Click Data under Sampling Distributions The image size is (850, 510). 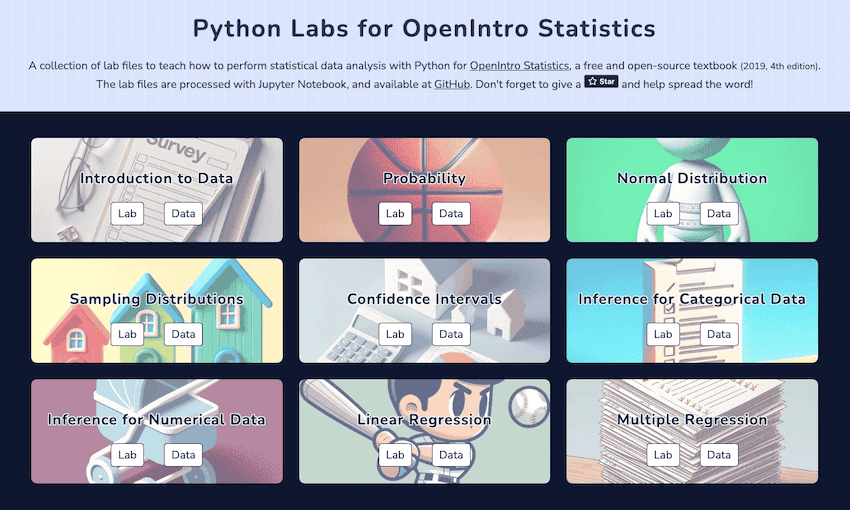pyautogui.click(x=183, y=334)
